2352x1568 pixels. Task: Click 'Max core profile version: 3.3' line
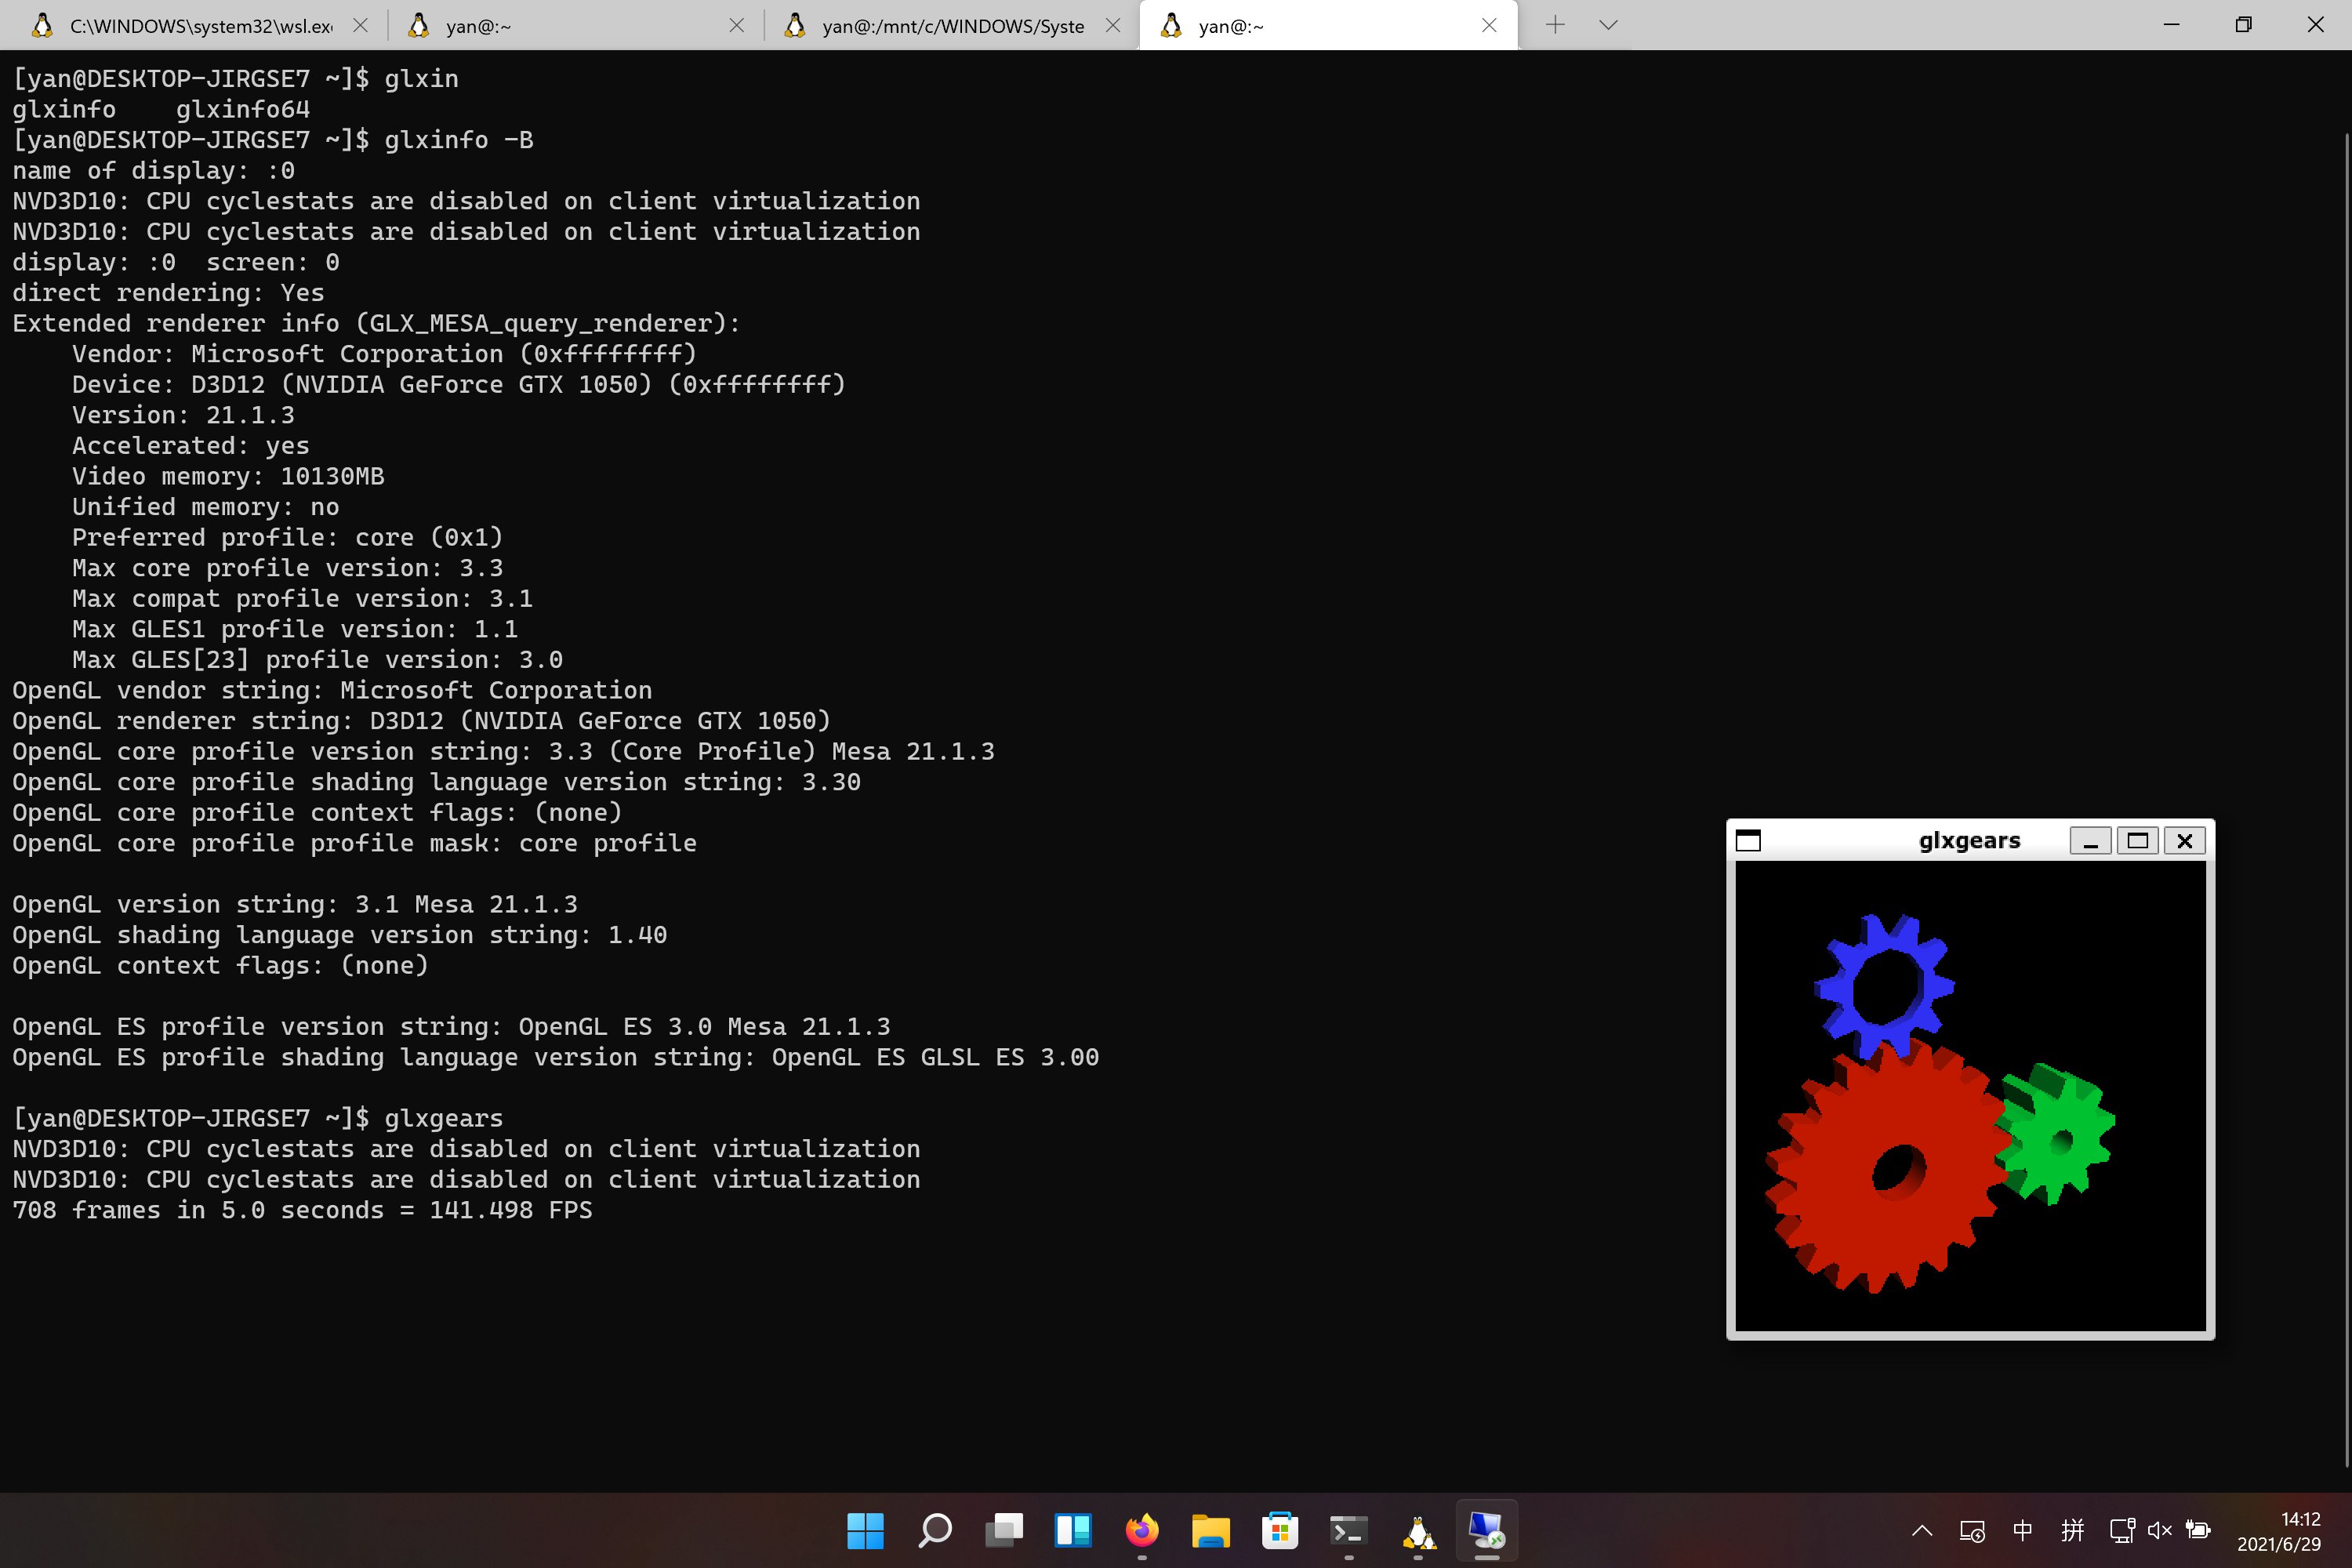click(287, 568)
